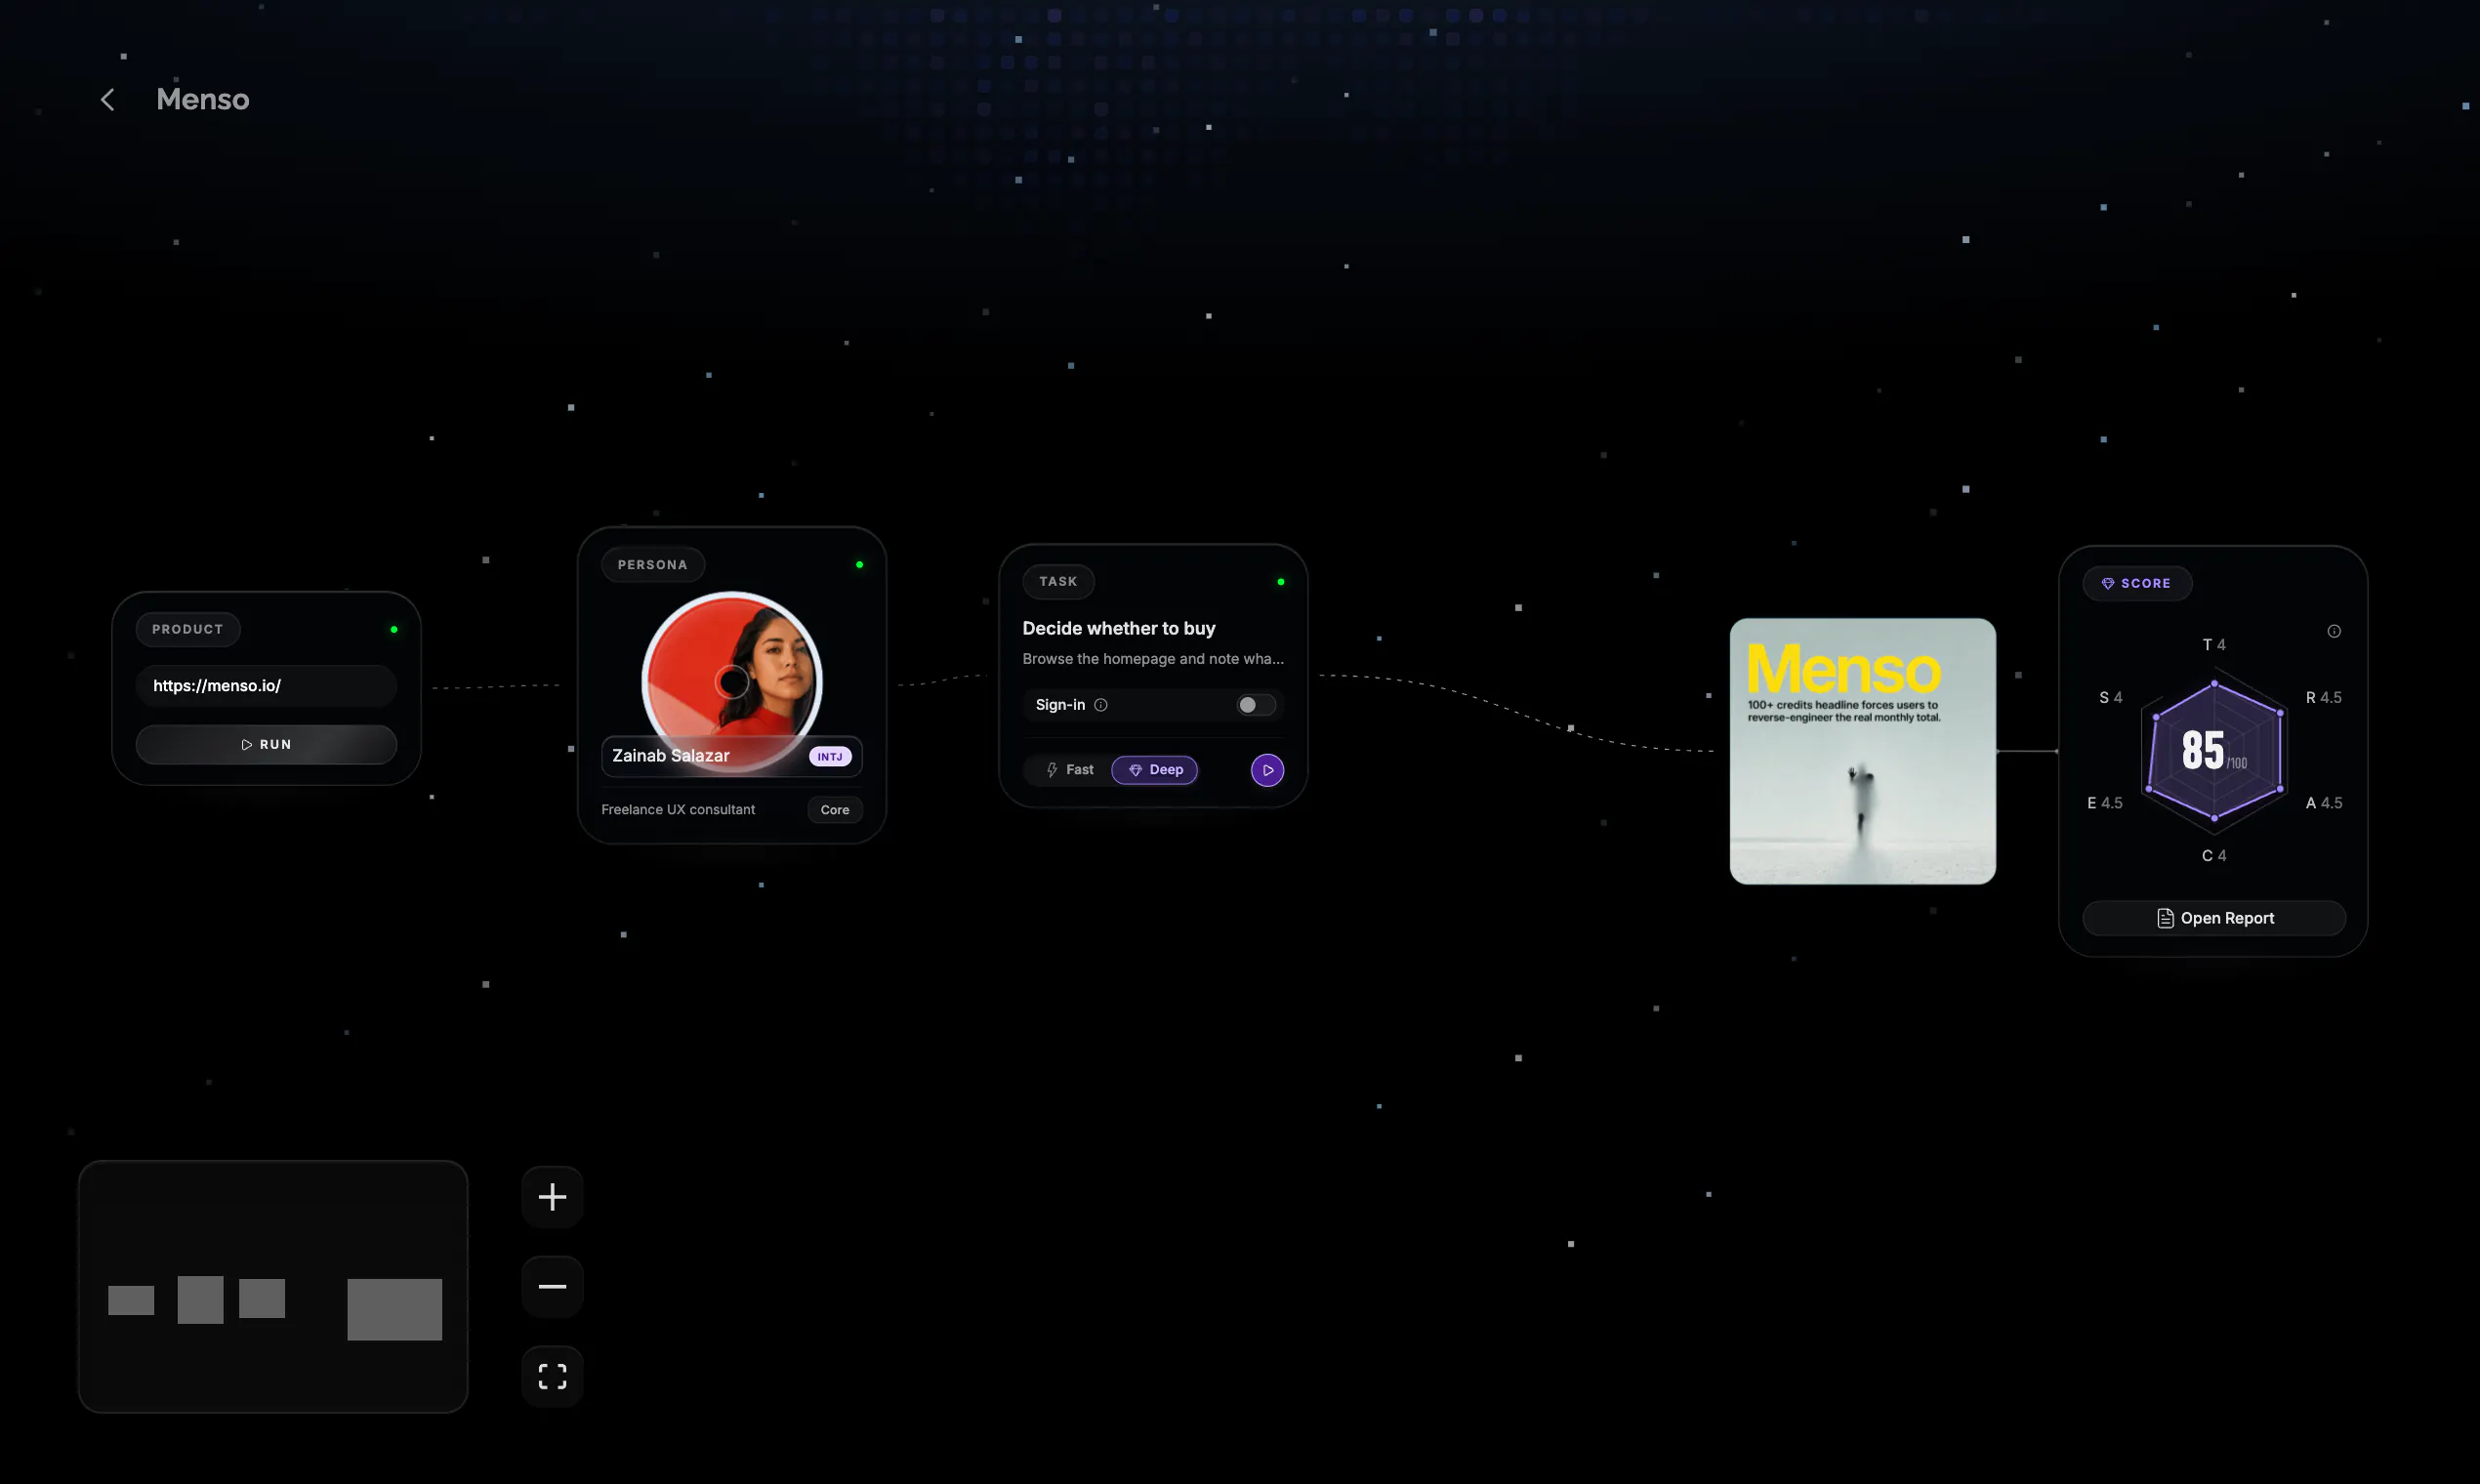Click the 'Browse the homepage' task description
The width and height of the screenshot is (2480, 1484).
1153,659
